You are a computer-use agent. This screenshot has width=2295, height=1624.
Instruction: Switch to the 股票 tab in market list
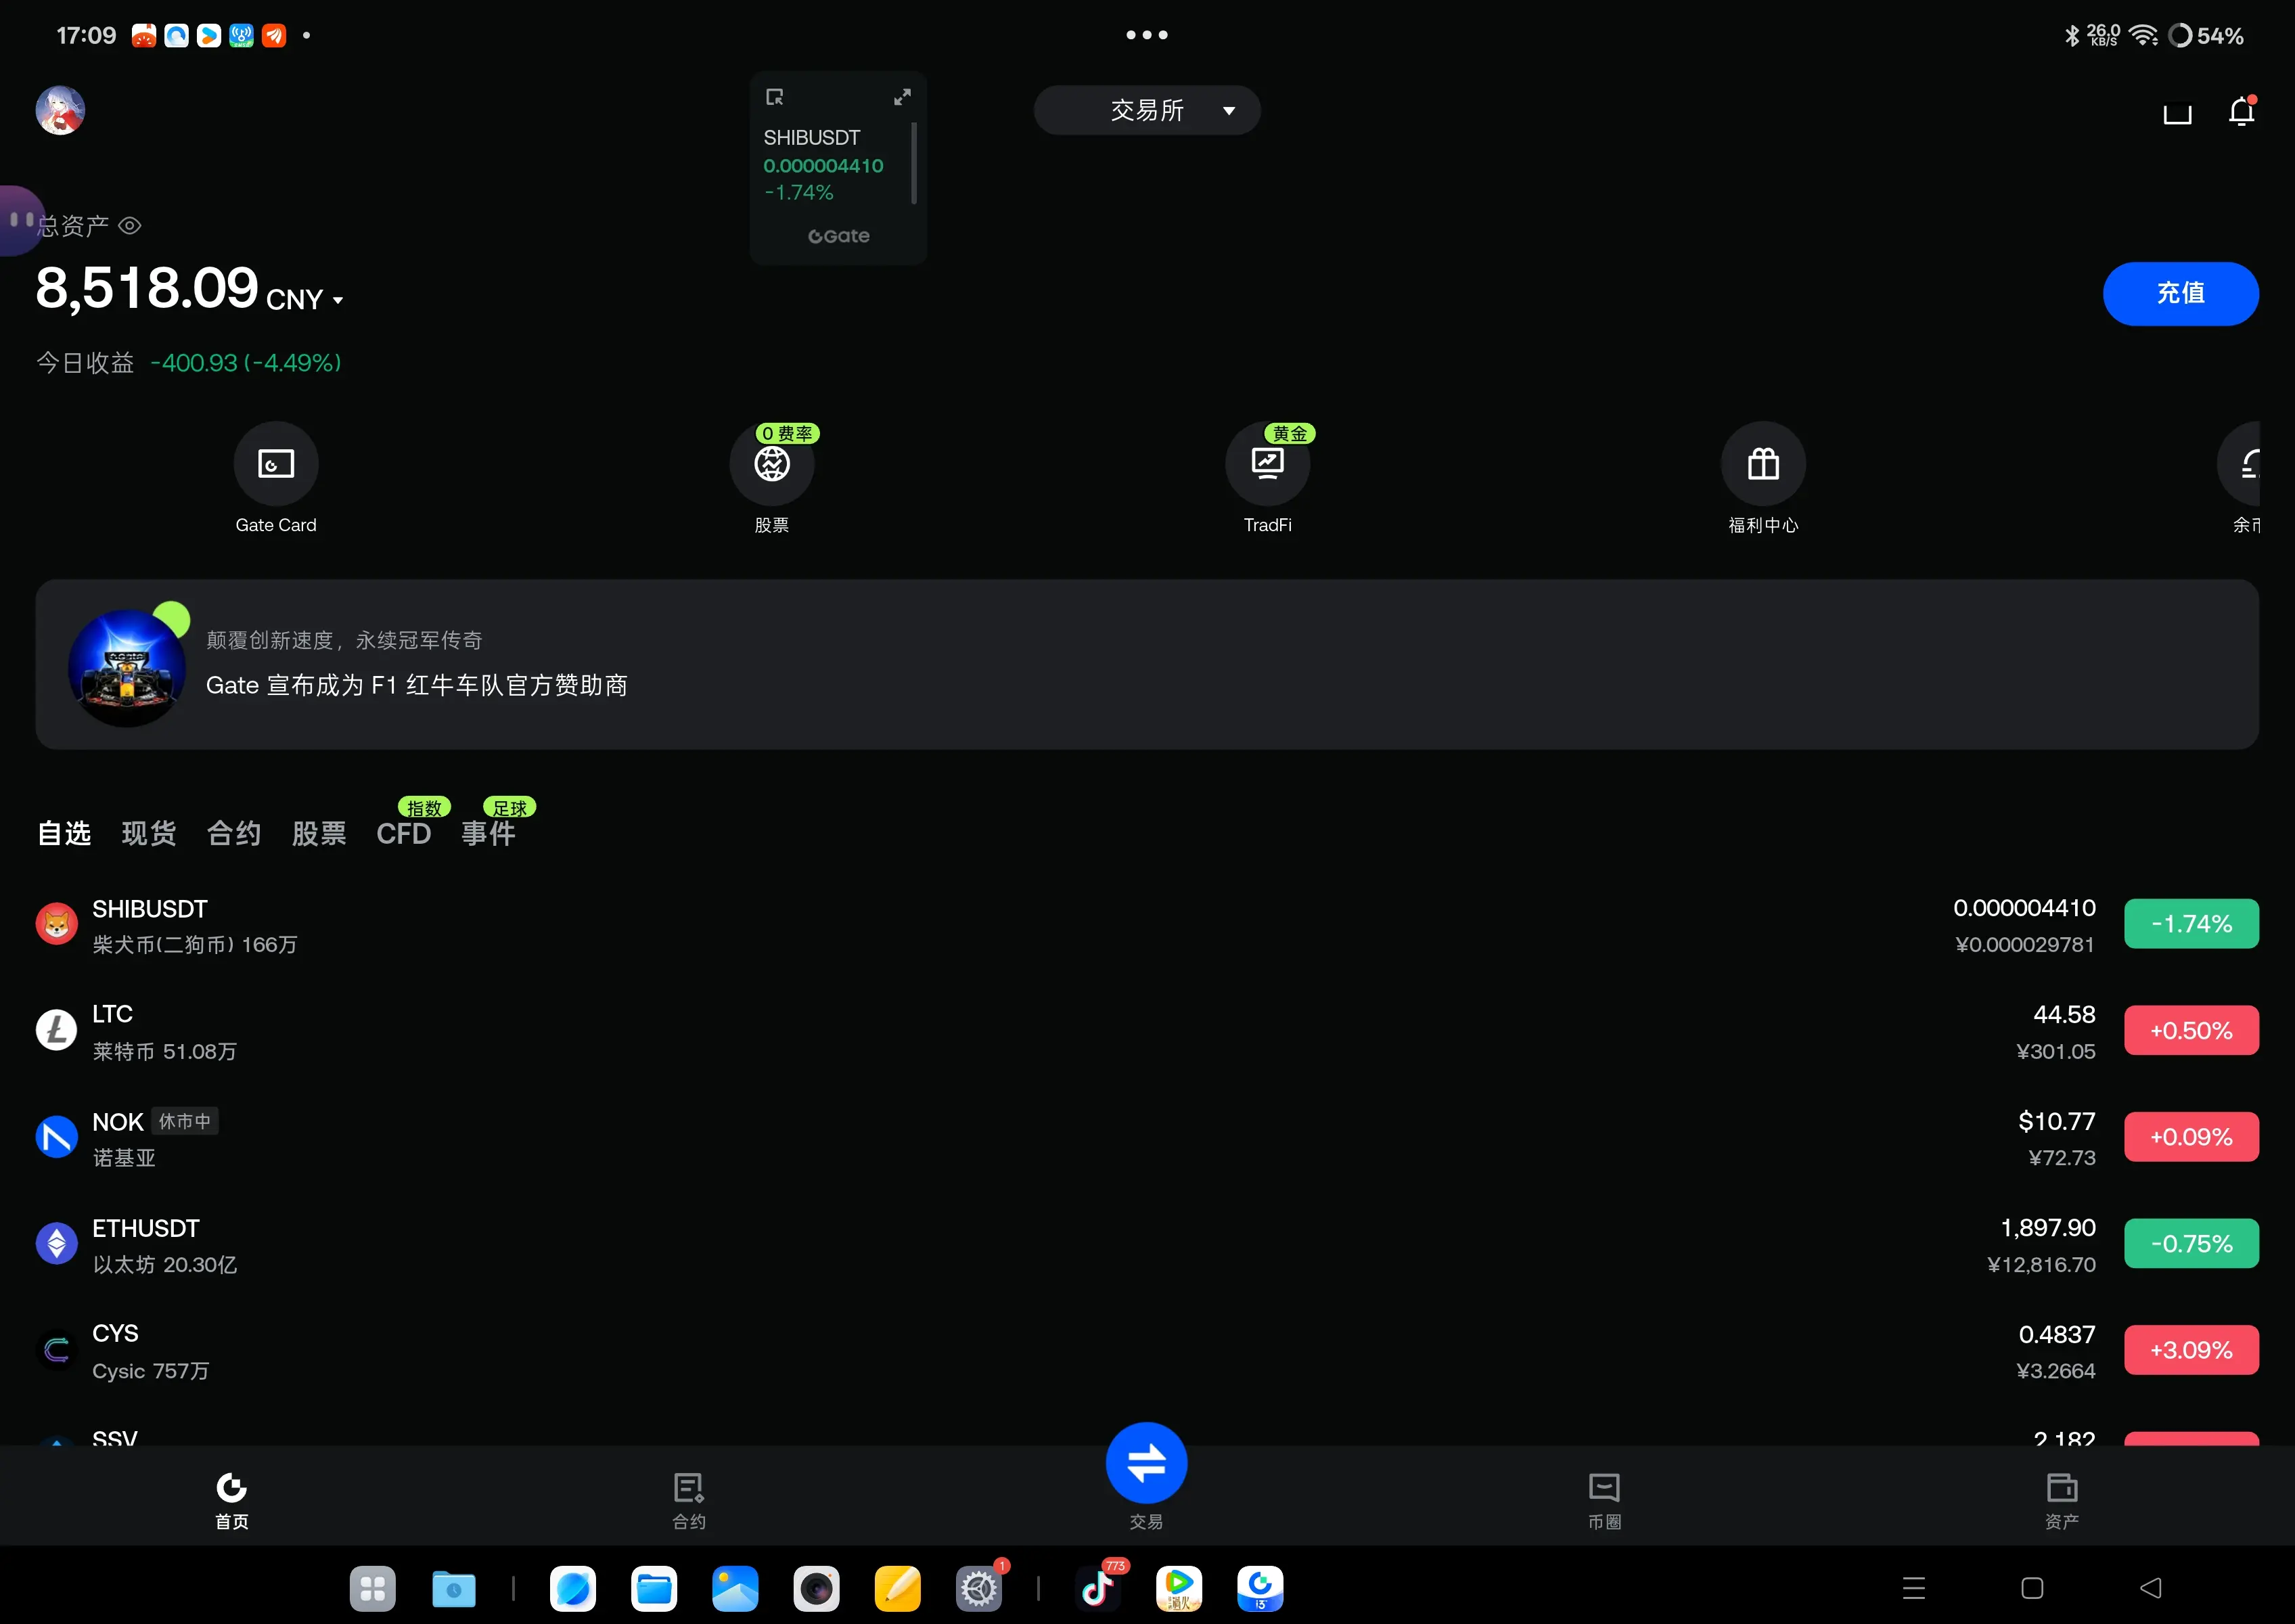pos(319,833)
